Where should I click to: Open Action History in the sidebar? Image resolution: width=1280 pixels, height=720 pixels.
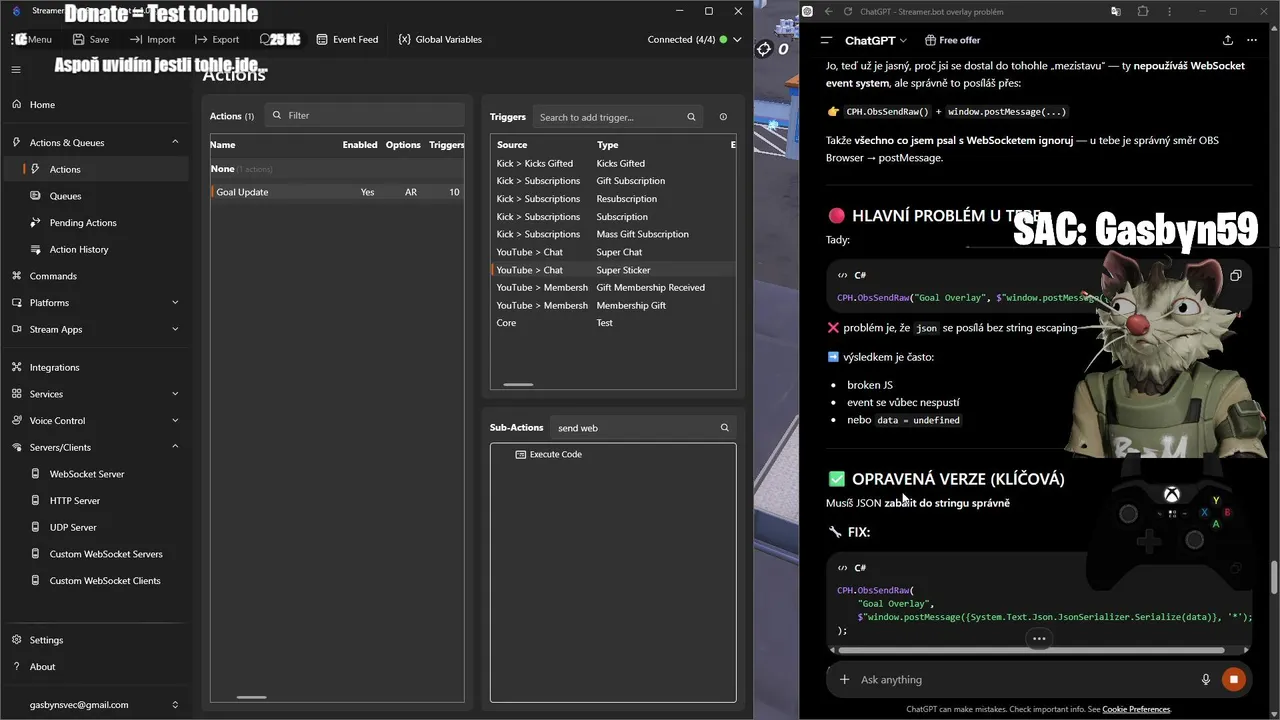pos(79,249)
